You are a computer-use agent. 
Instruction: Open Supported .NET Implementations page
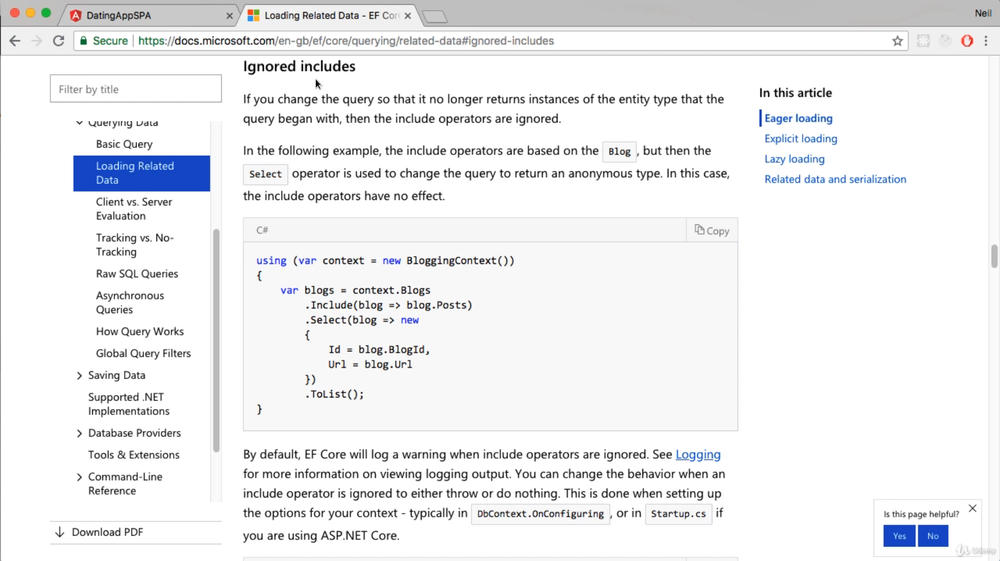point(129,404)
